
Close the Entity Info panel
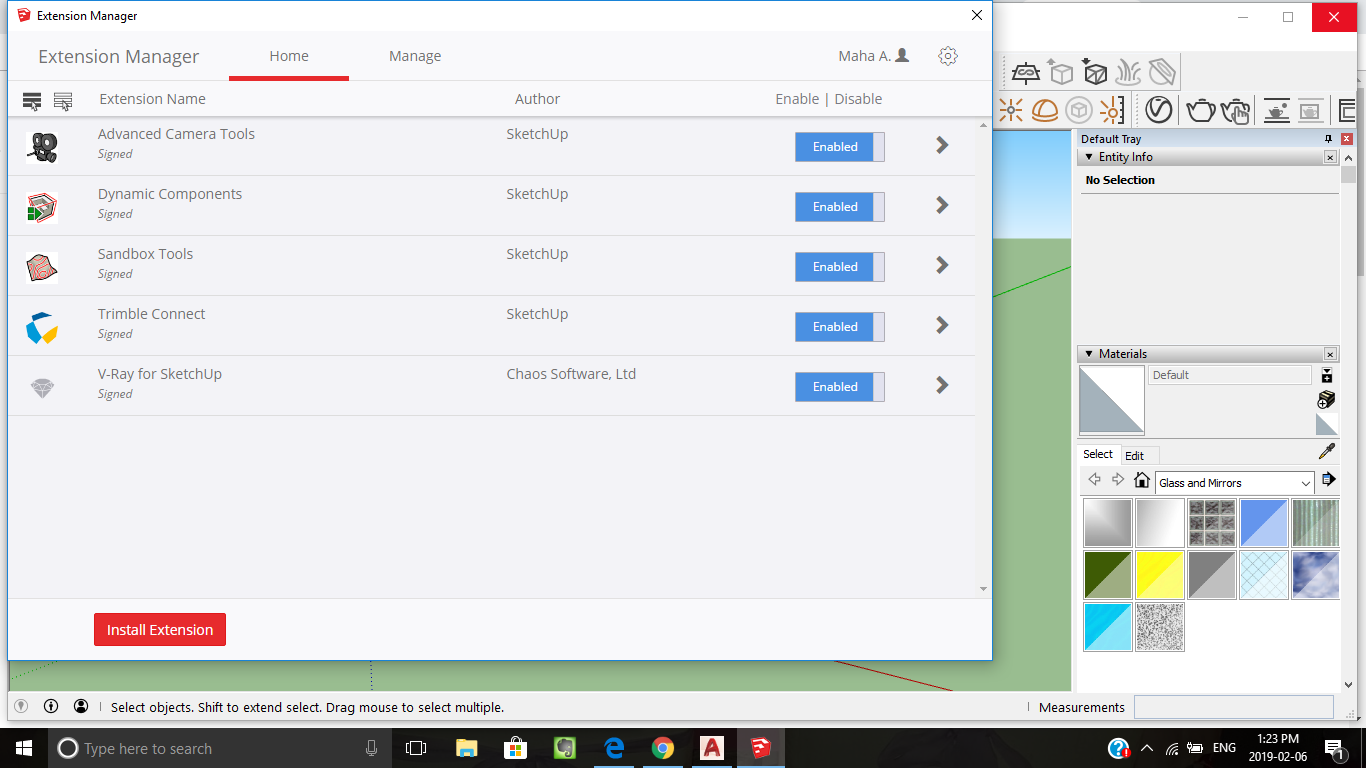click(x=1330, y=157)
